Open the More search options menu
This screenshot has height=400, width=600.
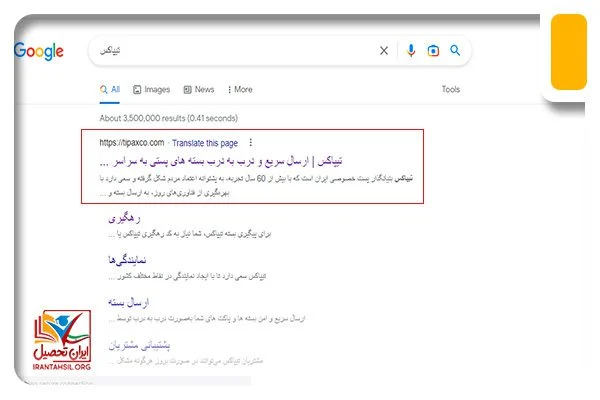point(240,90)
